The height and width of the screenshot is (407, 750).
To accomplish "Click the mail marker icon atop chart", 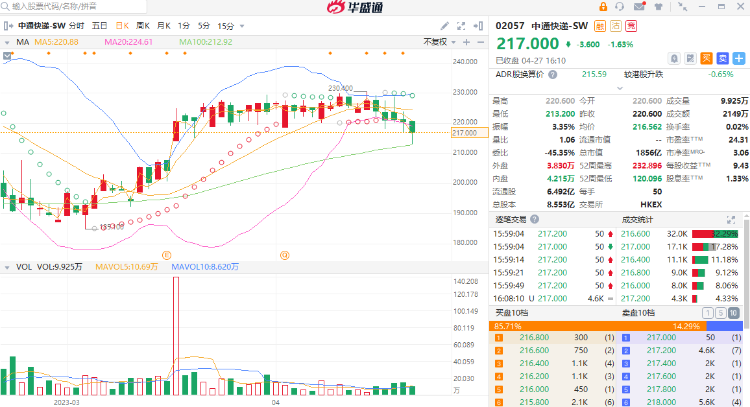I will [7, 56].
